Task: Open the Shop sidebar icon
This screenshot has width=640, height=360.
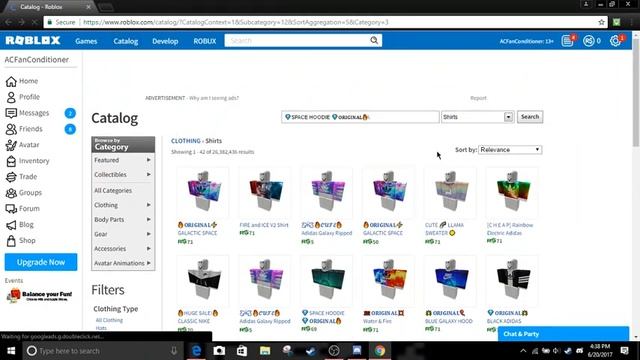Action: 11,240
